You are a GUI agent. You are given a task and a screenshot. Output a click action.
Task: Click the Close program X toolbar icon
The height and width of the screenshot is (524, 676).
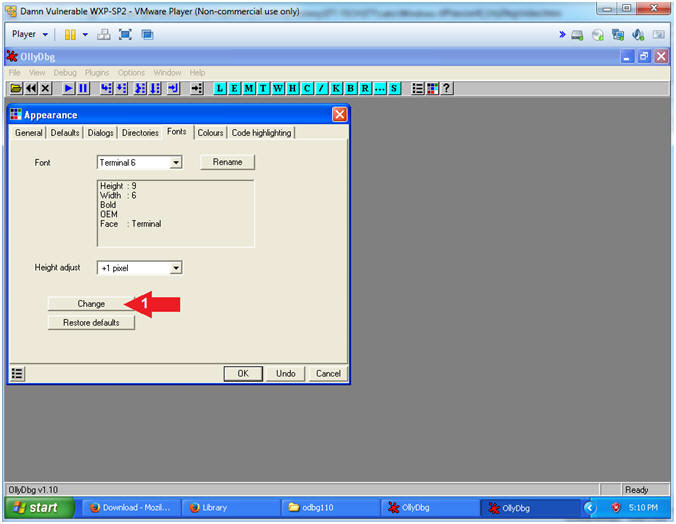pos(45,88)
